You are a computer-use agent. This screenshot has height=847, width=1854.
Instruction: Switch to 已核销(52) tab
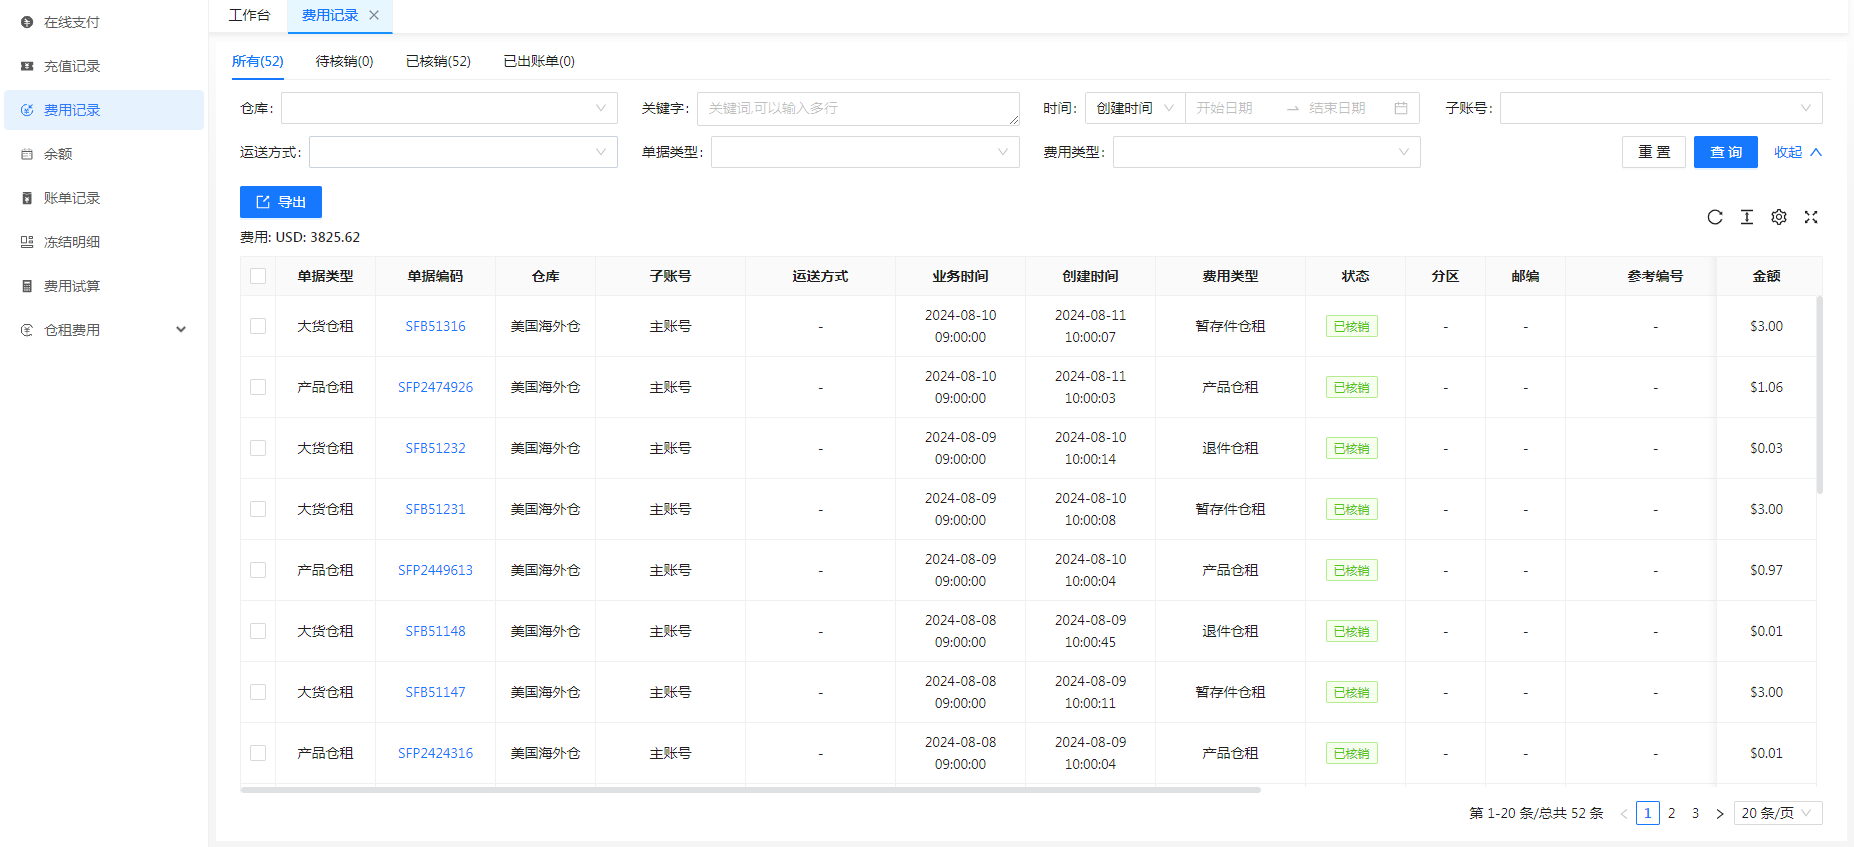tap(438, 61)
